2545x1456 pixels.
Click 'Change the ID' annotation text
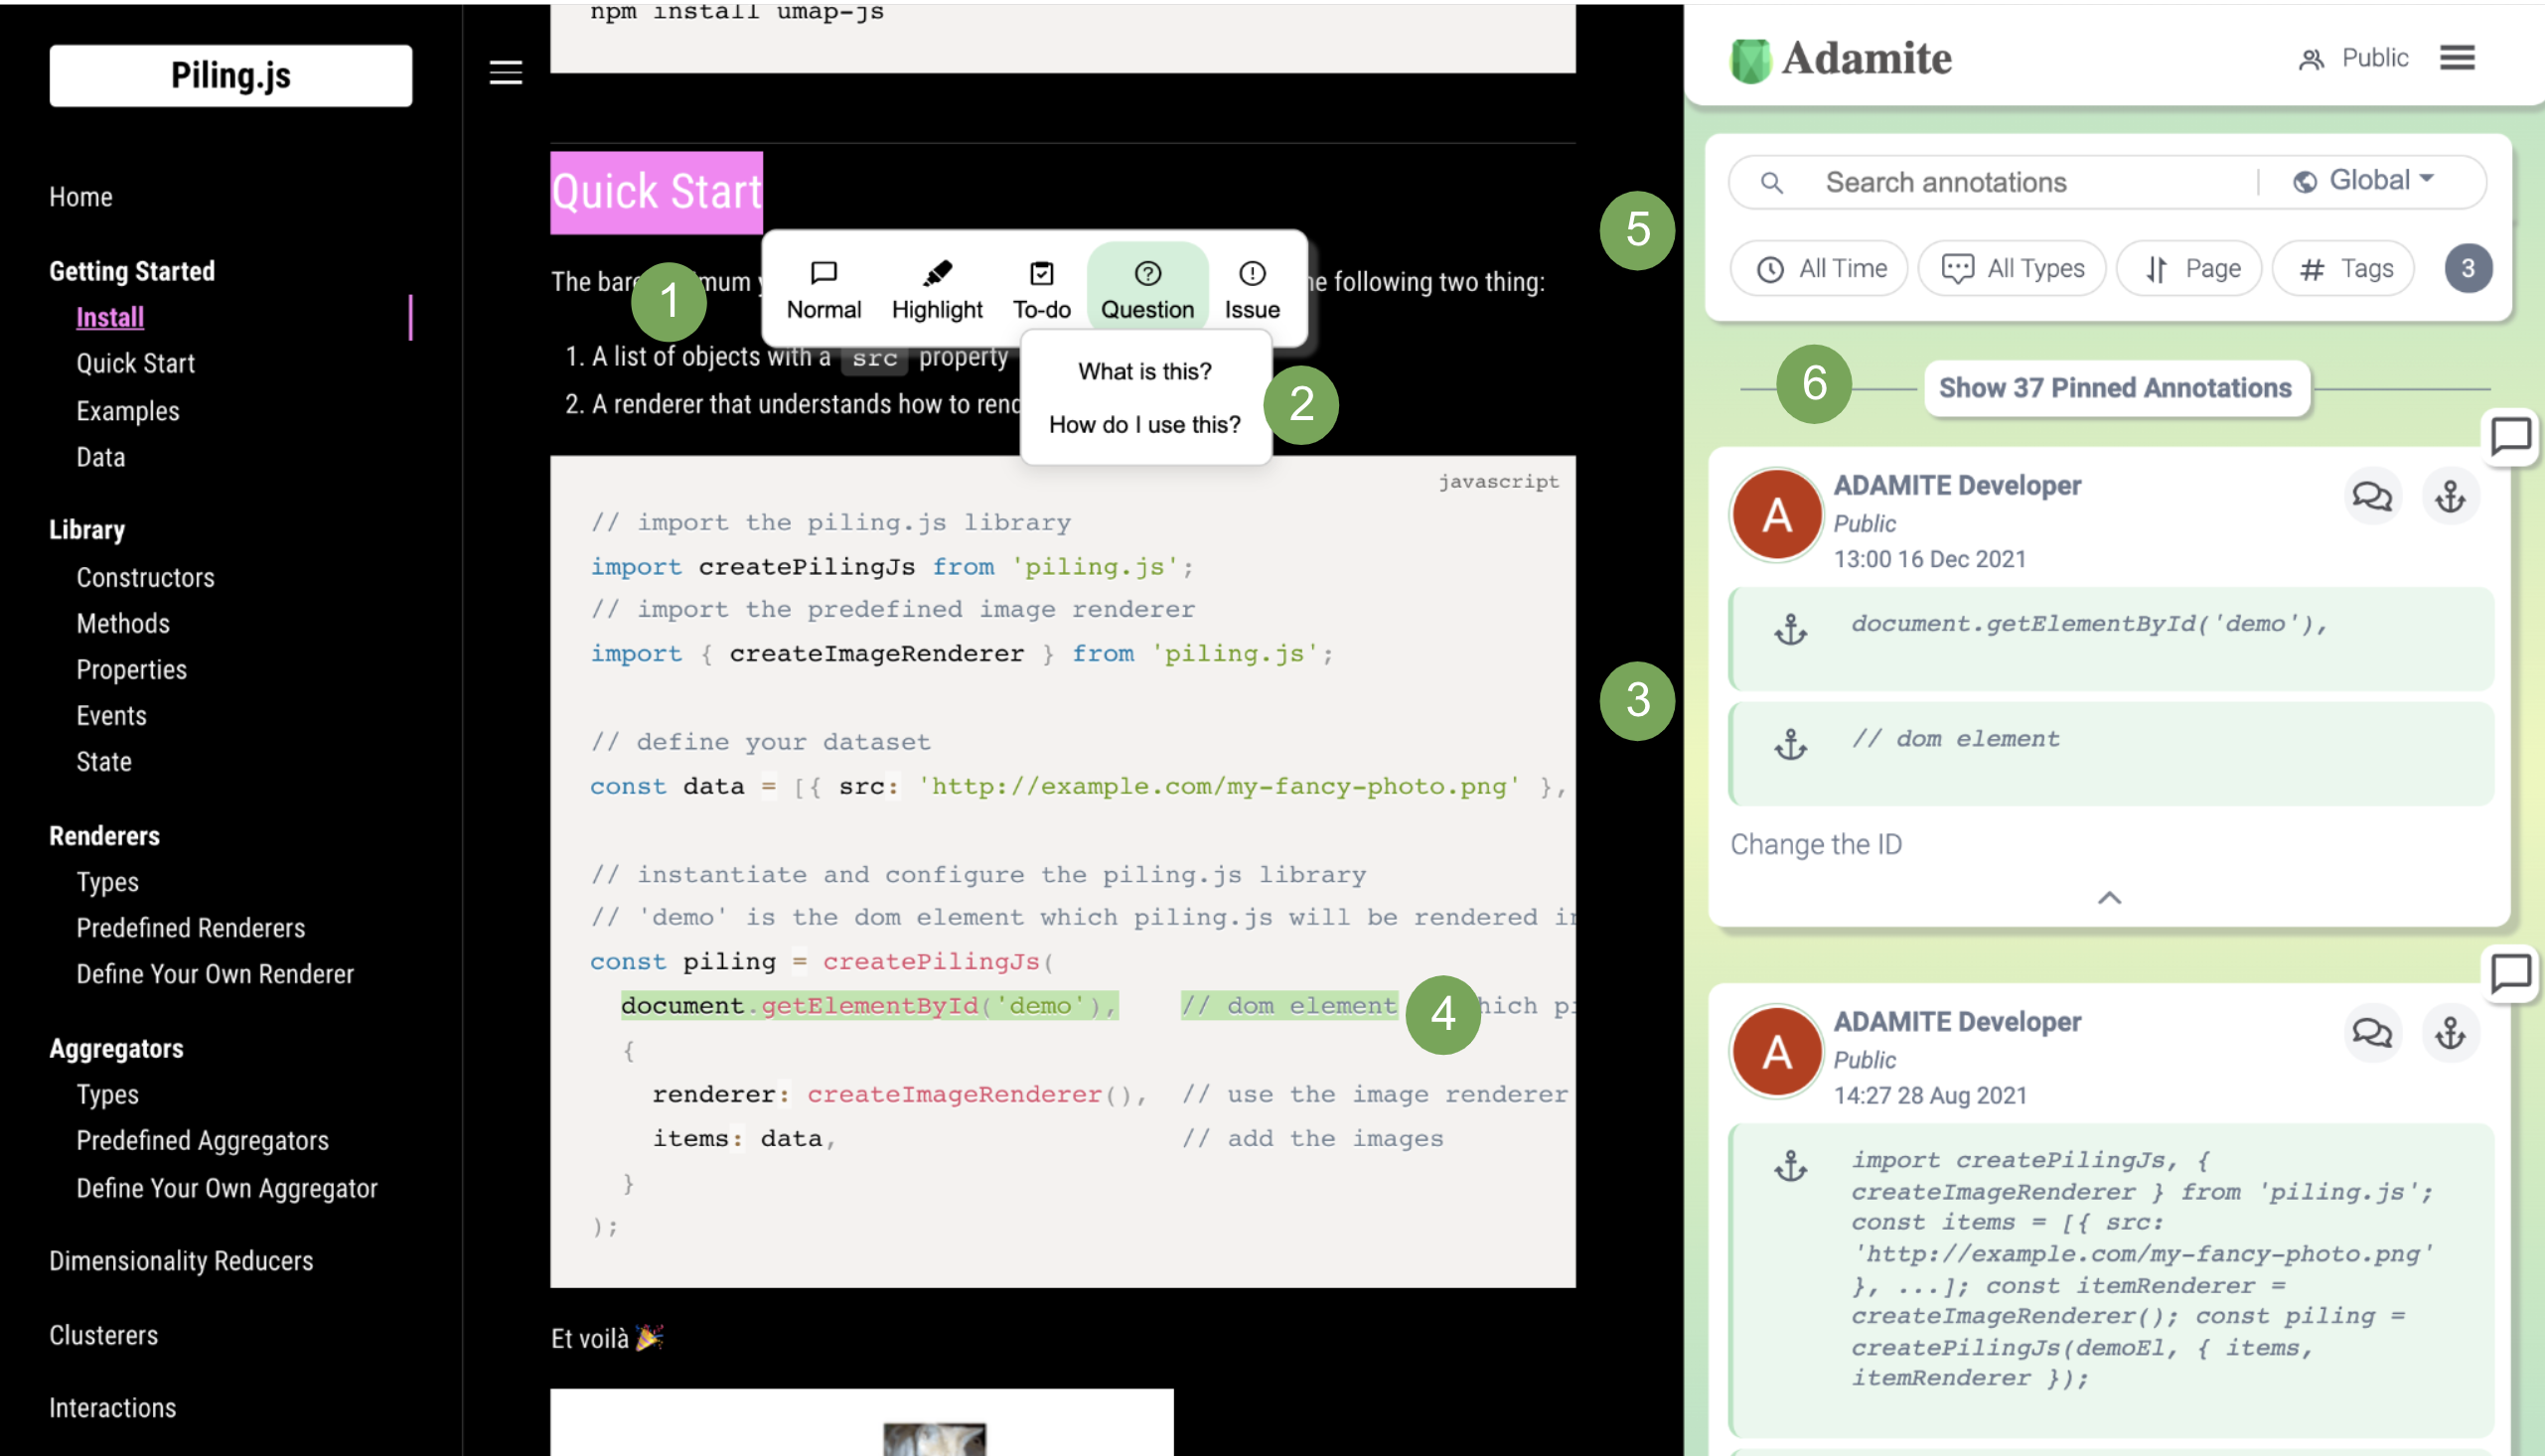point(1816,845)
